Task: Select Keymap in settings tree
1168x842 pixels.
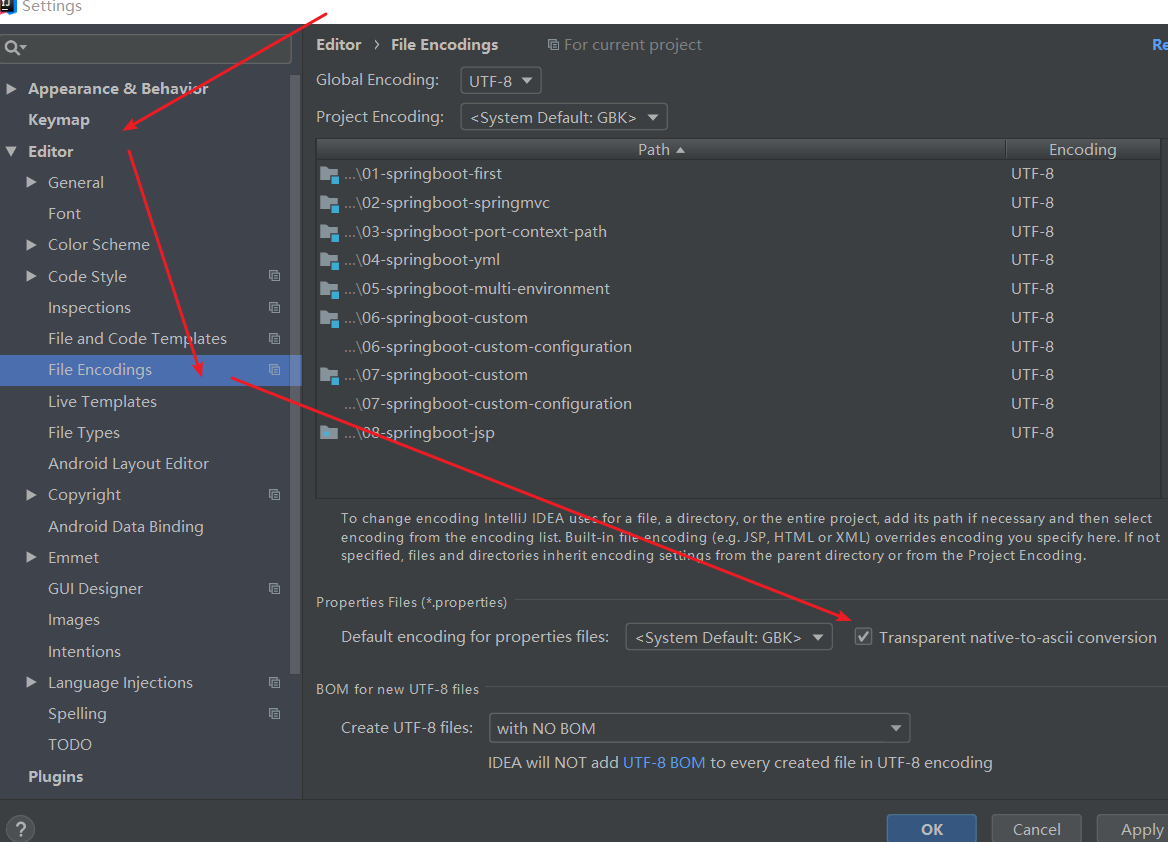Action: point(59,120)
